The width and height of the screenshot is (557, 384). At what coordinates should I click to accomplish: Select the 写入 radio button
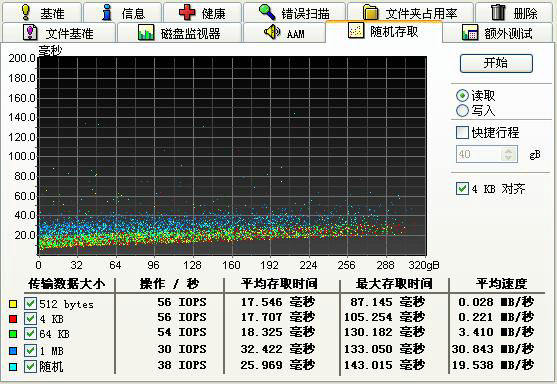[462, 110]
